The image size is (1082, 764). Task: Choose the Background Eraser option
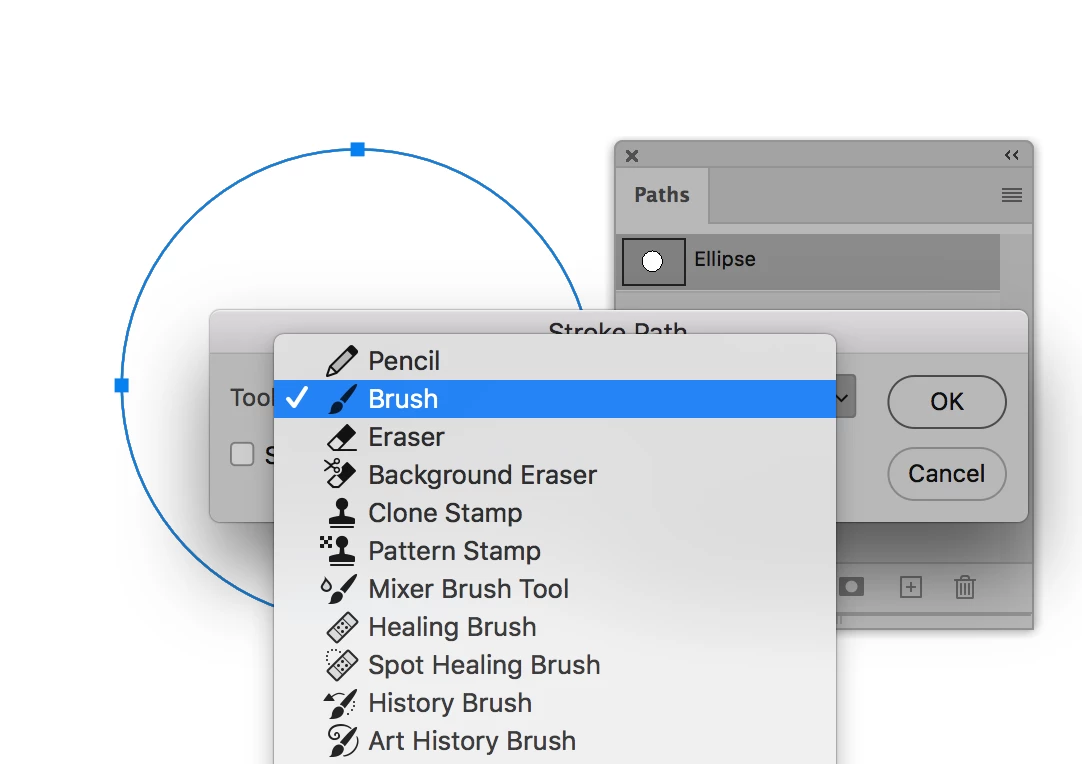point(555,475)
